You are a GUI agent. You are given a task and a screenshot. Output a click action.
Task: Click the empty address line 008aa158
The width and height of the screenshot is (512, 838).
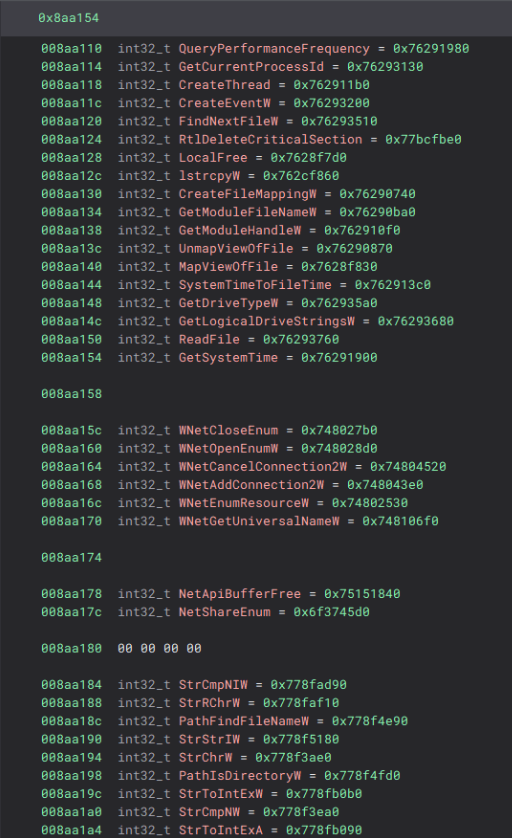[72, 394]
